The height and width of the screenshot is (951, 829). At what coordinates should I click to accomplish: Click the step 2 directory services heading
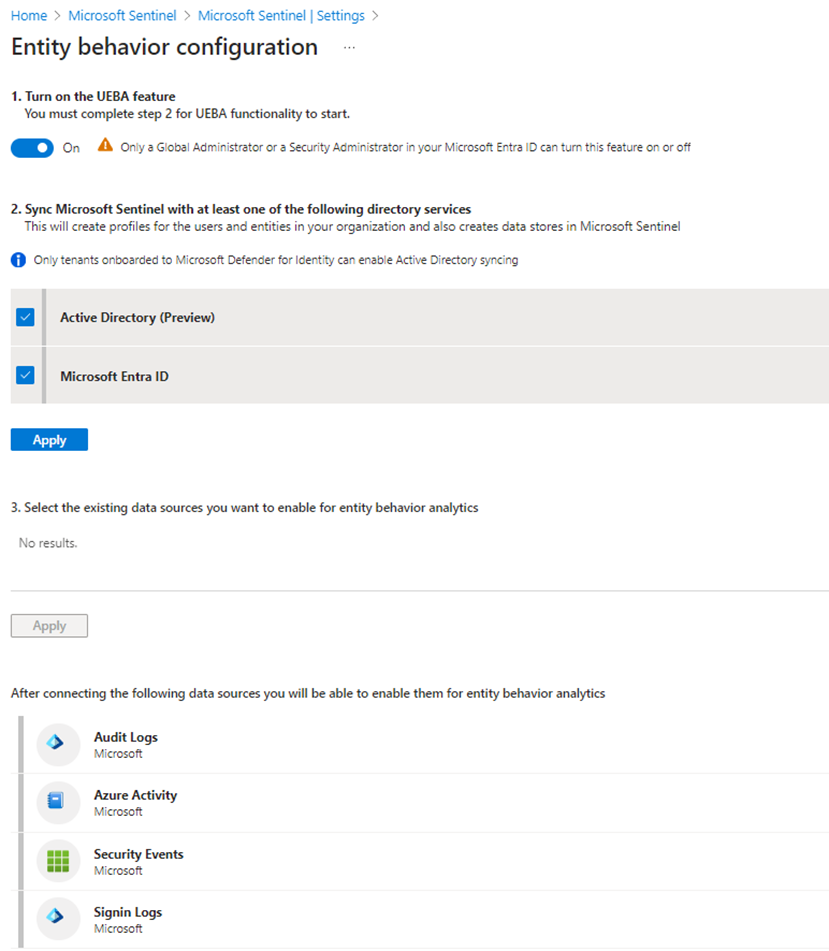pyautogui.click(x=241, y=209)
